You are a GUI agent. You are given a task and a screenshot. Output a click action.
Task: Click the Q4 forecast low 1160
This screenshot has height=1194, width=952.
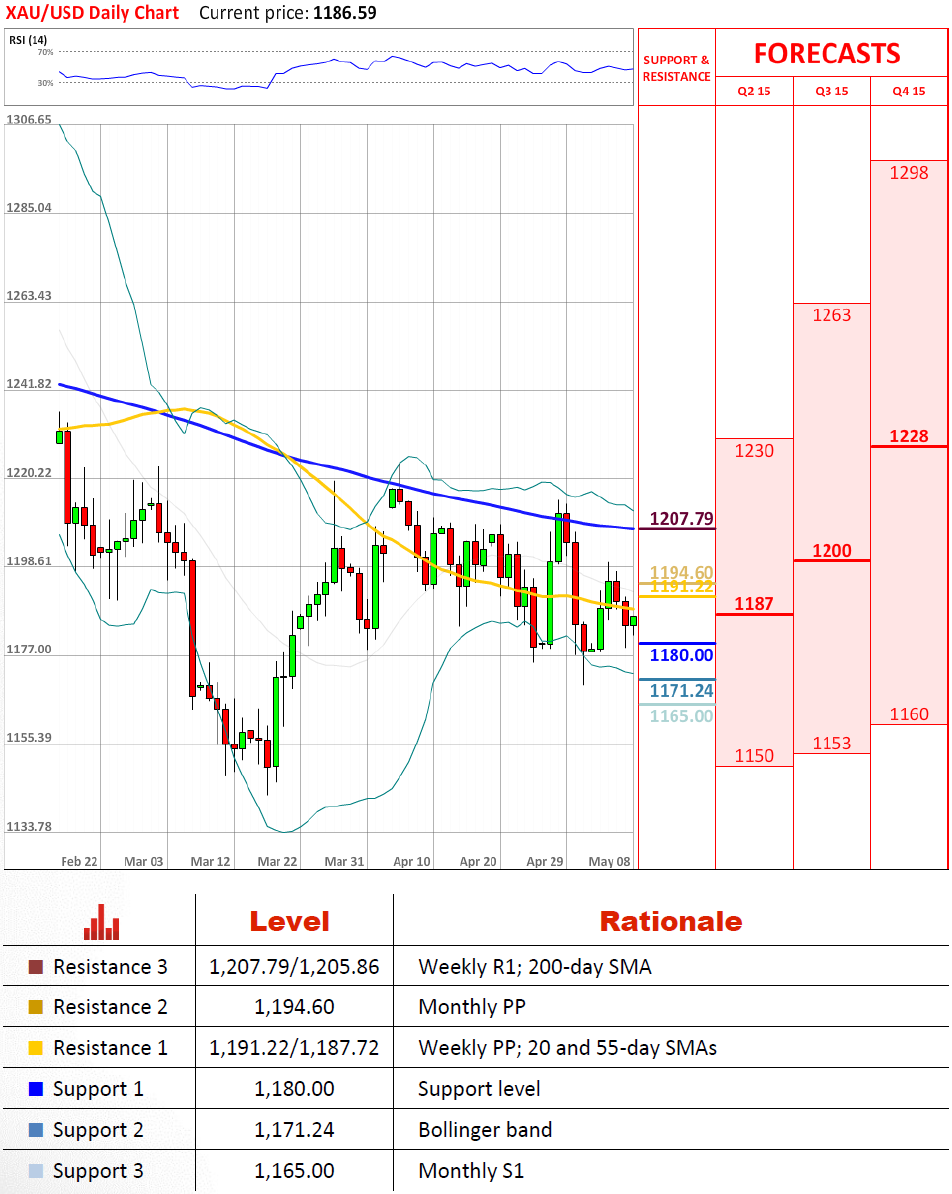tap(909, 714)
